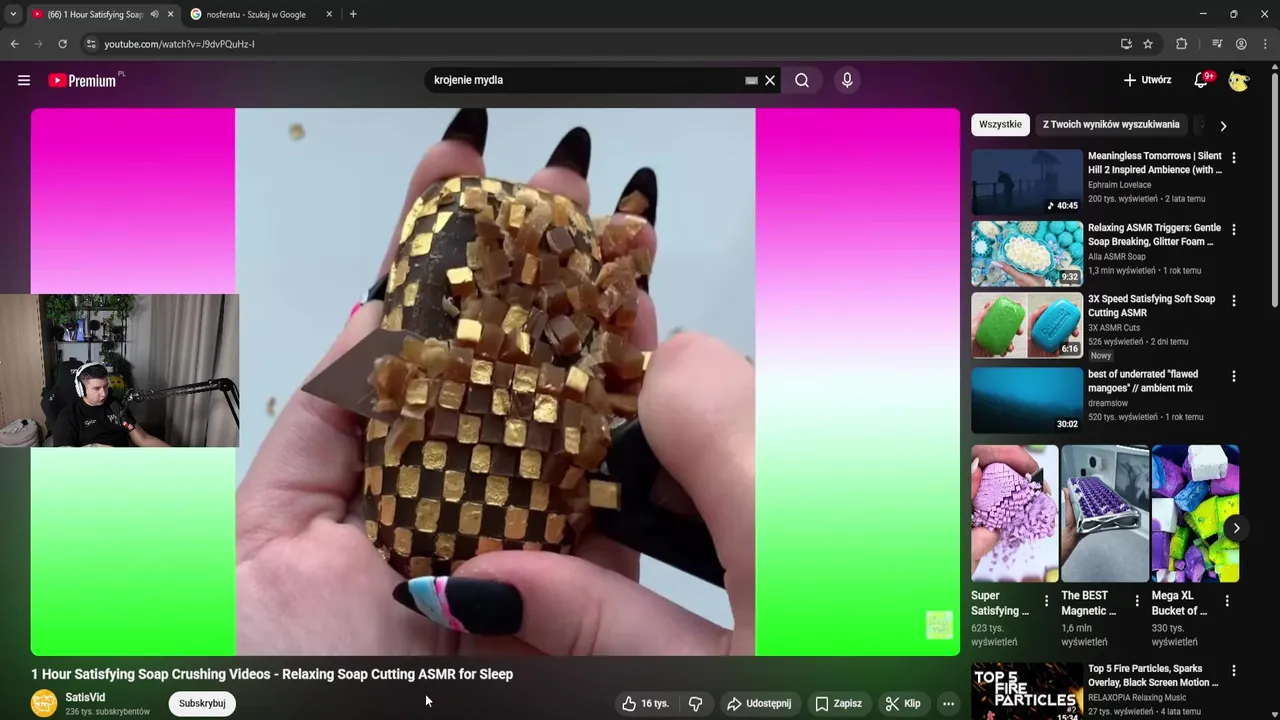Click the Utwórz create button
This screenshot has height=720, width=1280.
coord(1147,80)
